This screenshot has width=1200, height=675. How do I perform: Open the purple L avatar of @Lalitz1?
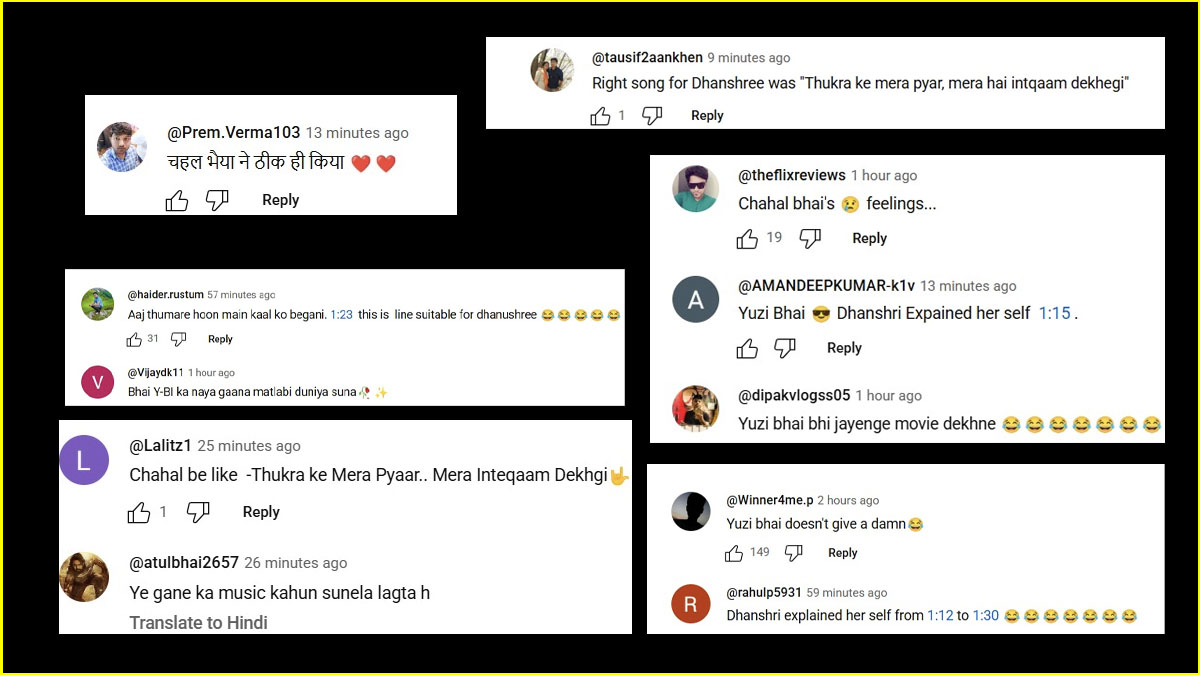point(84,460)
